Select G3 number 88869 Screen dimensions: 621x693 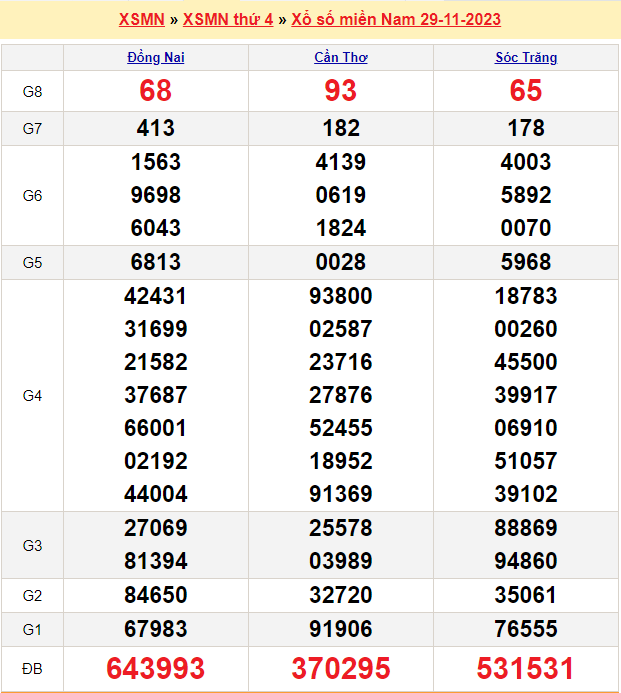tap(526, 527)
